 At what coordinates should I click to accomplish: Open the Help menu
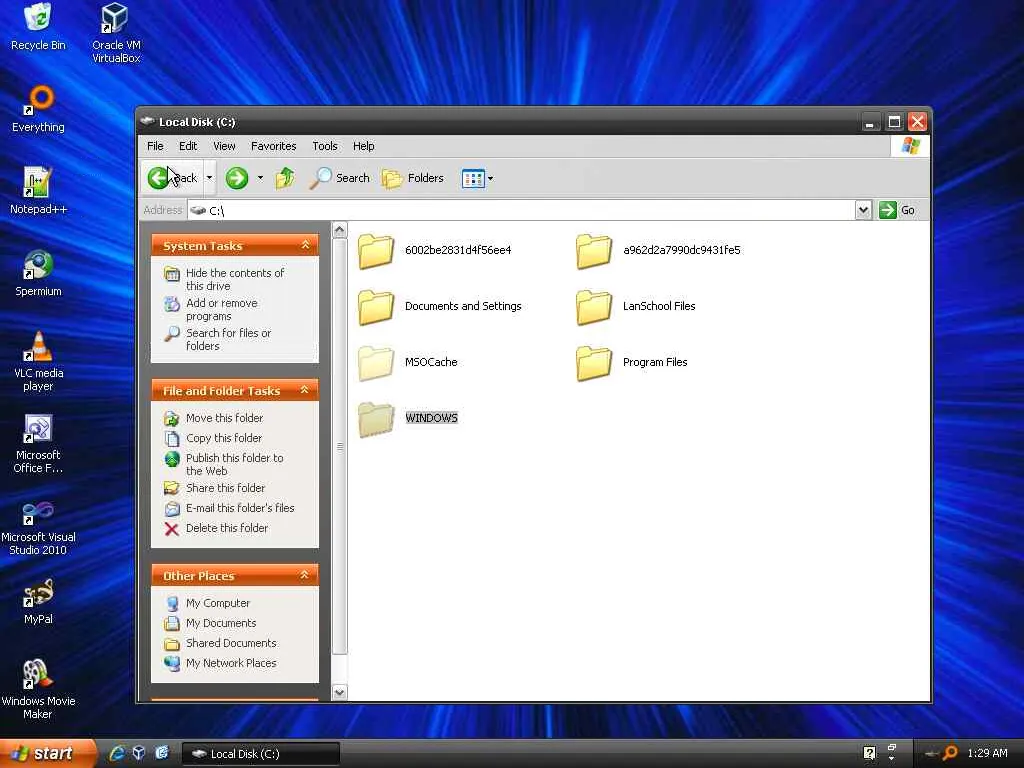364,146
